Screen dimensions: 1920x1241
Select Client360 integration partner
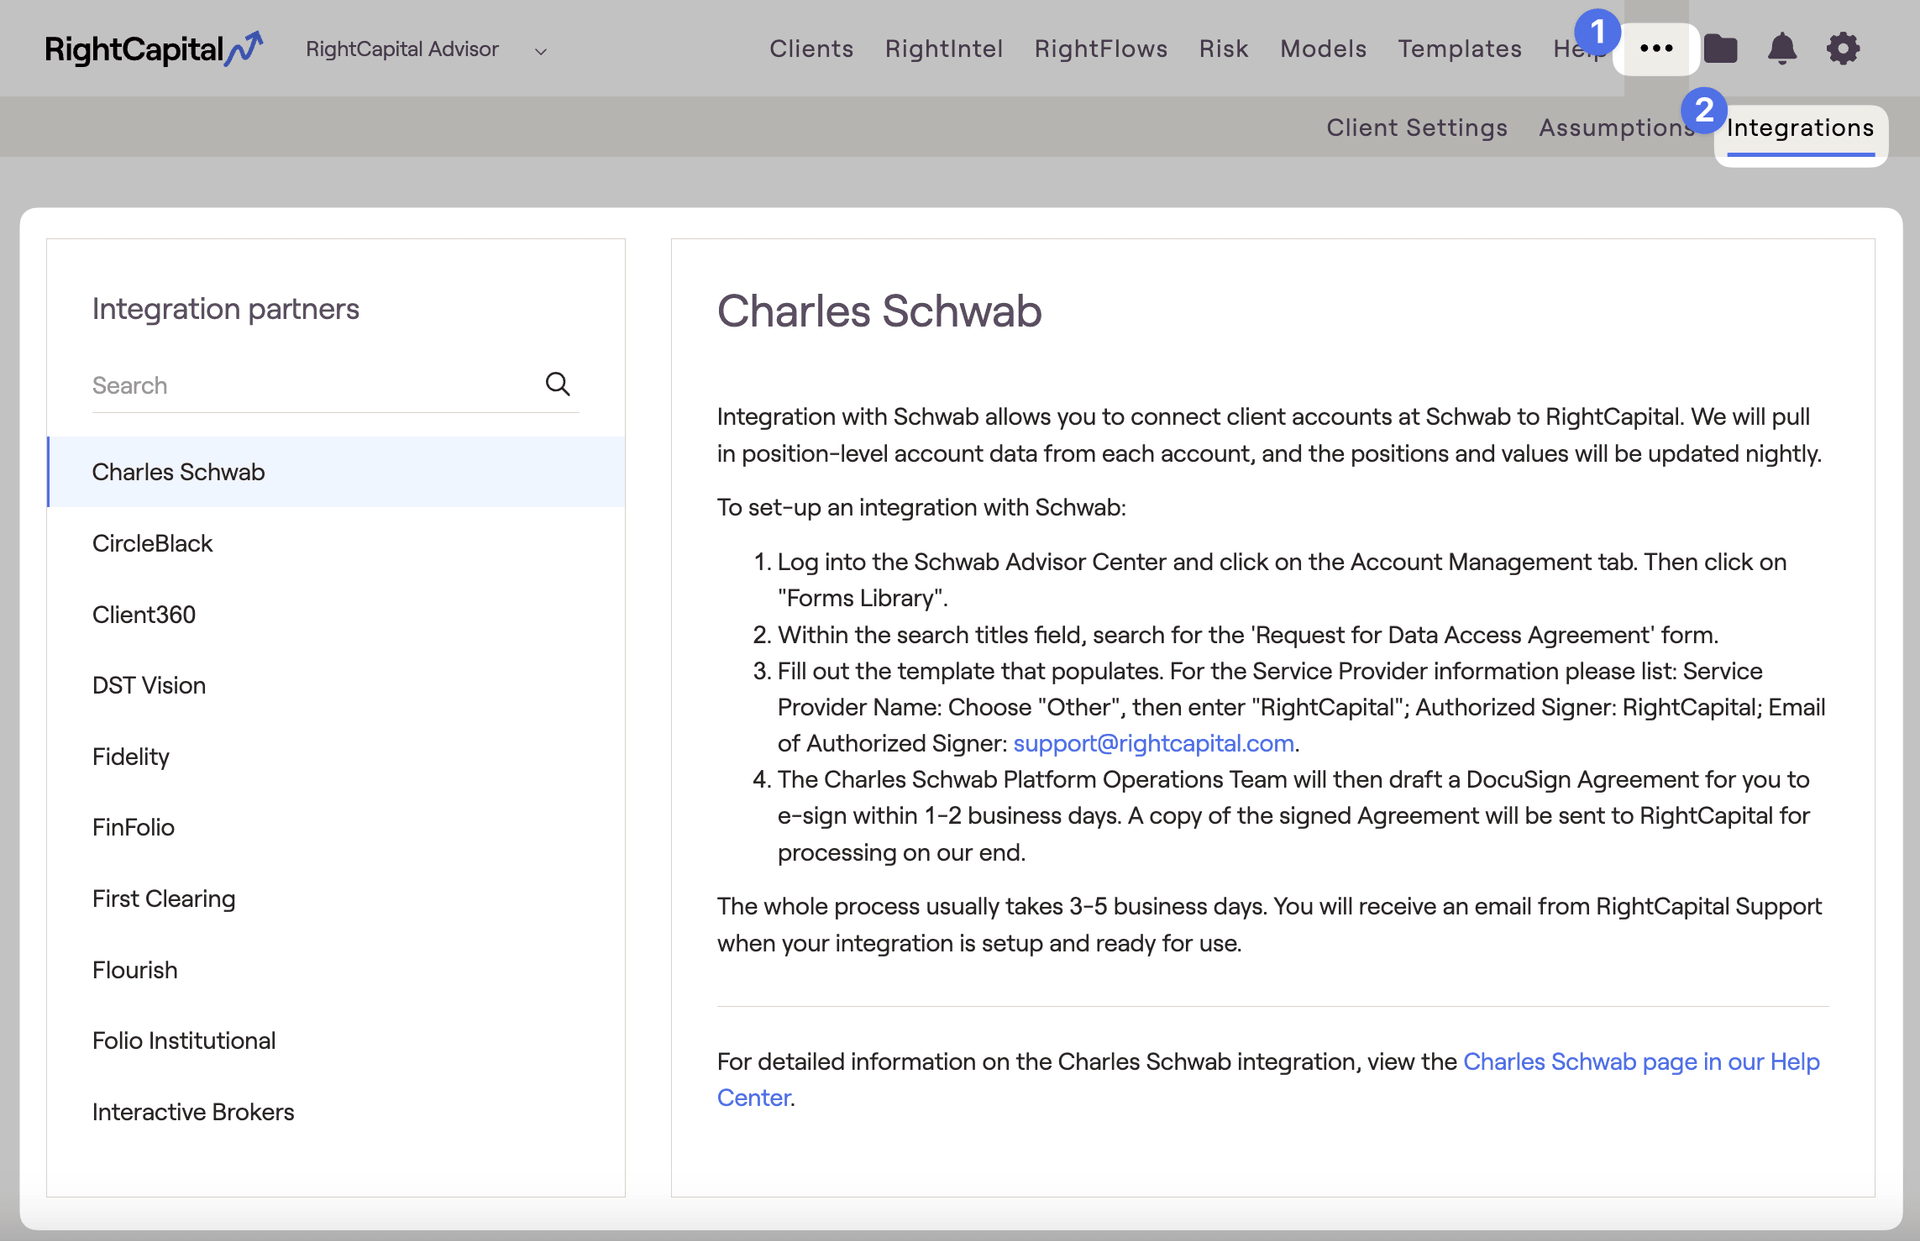click(336, 614)
